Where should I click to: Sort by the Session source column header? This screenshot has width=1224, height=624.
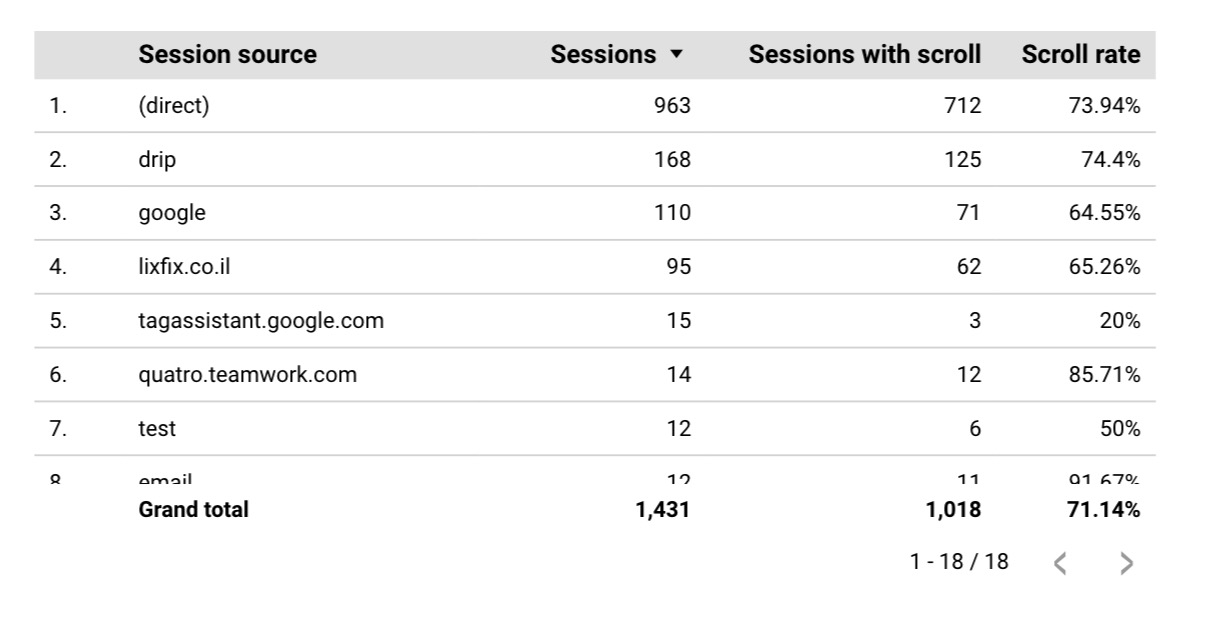pos(227,55)
